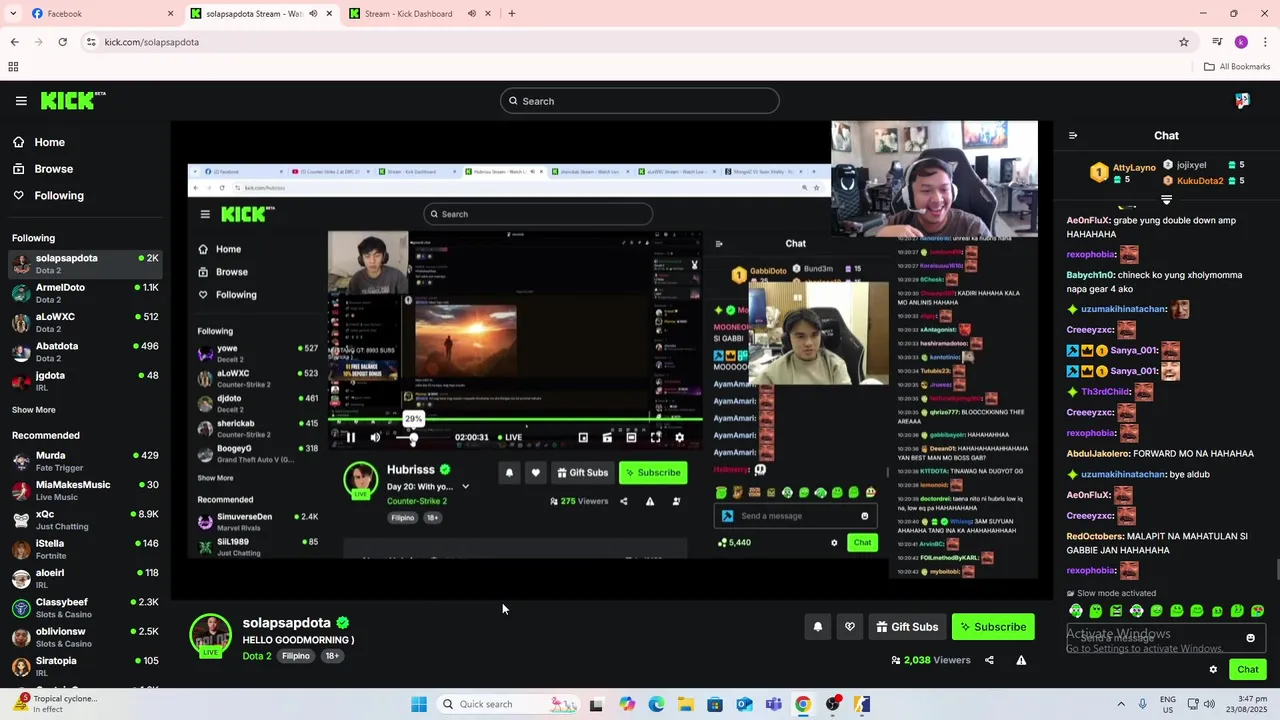Open ArmelDoto channel in Following list
The width and height of the screenshot is (1280, 720).
[85, 293]
